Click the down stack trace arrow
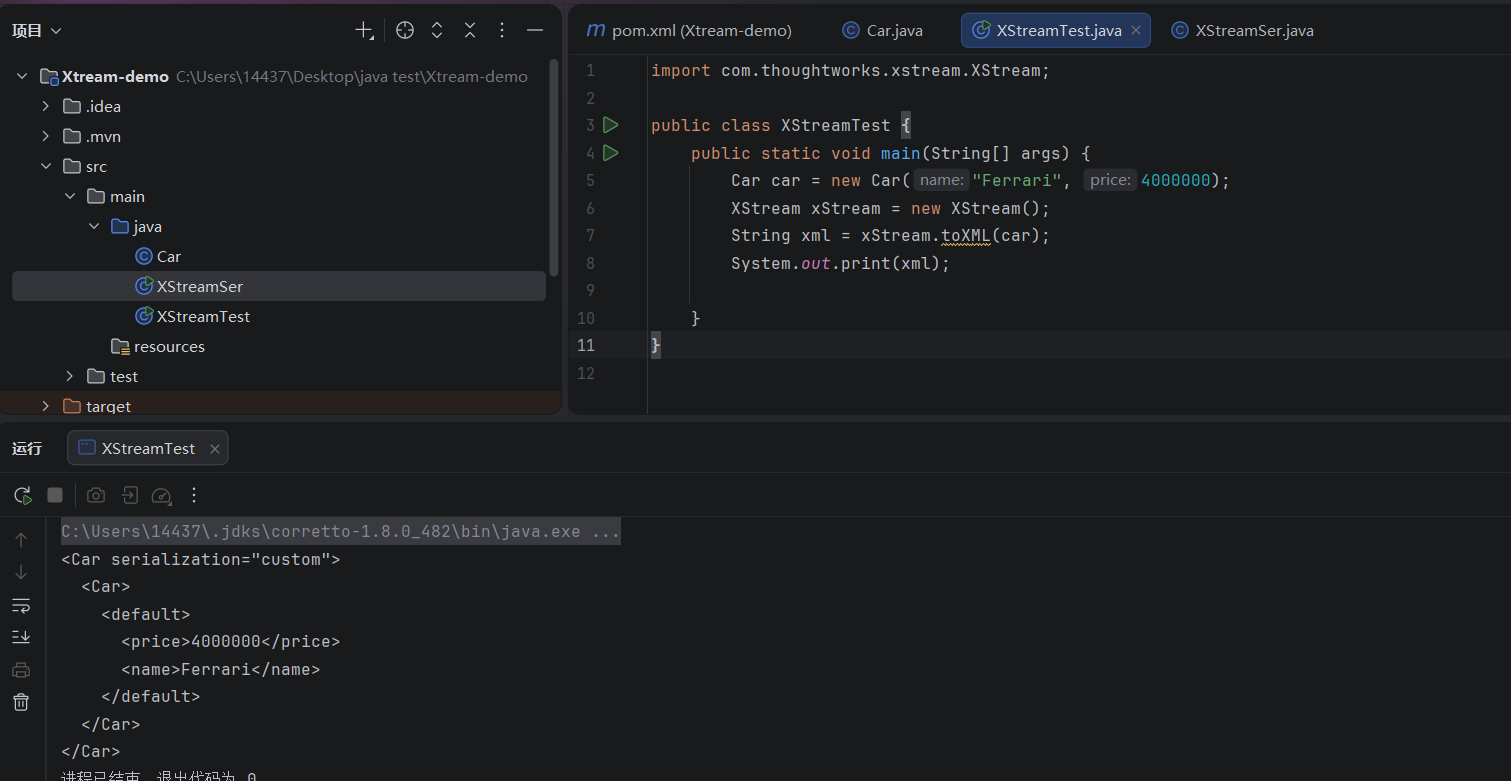This screenshot has width=1511, height=781. [21, 572]
